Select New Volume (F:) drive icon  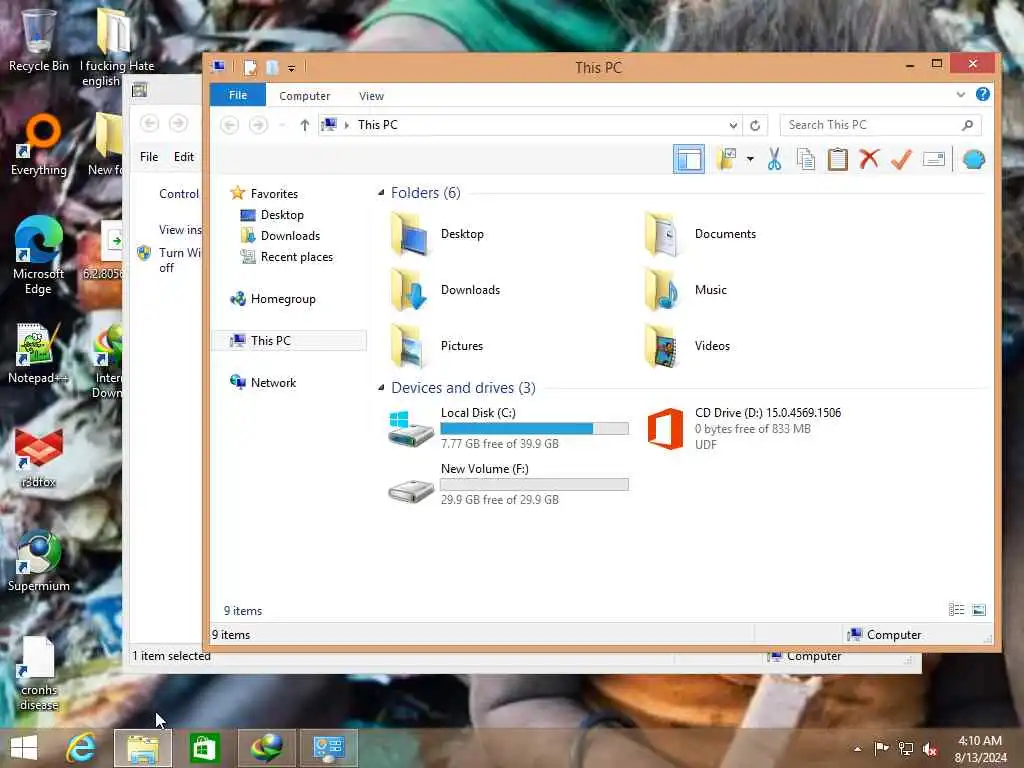(x=410, y=490)
